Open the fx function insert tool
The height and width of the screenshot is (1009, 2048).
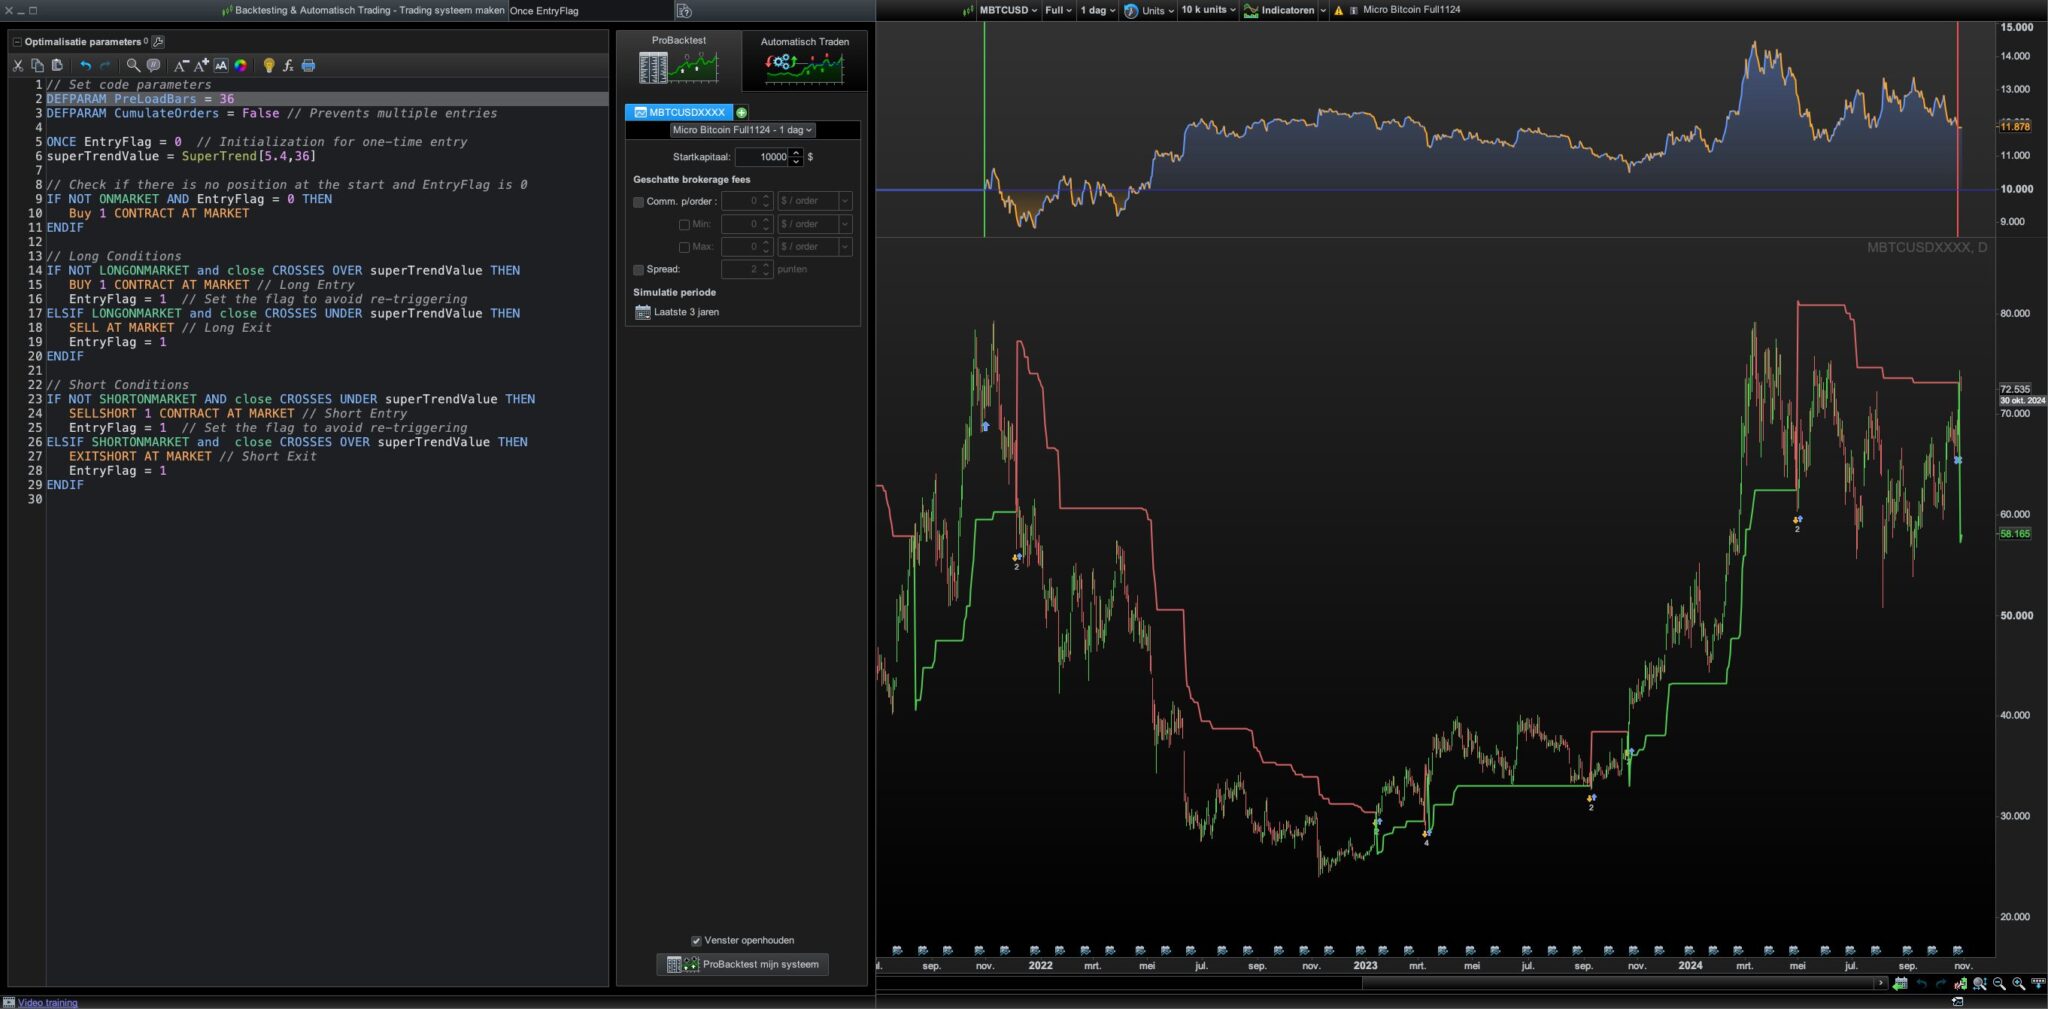click(288, 65)
